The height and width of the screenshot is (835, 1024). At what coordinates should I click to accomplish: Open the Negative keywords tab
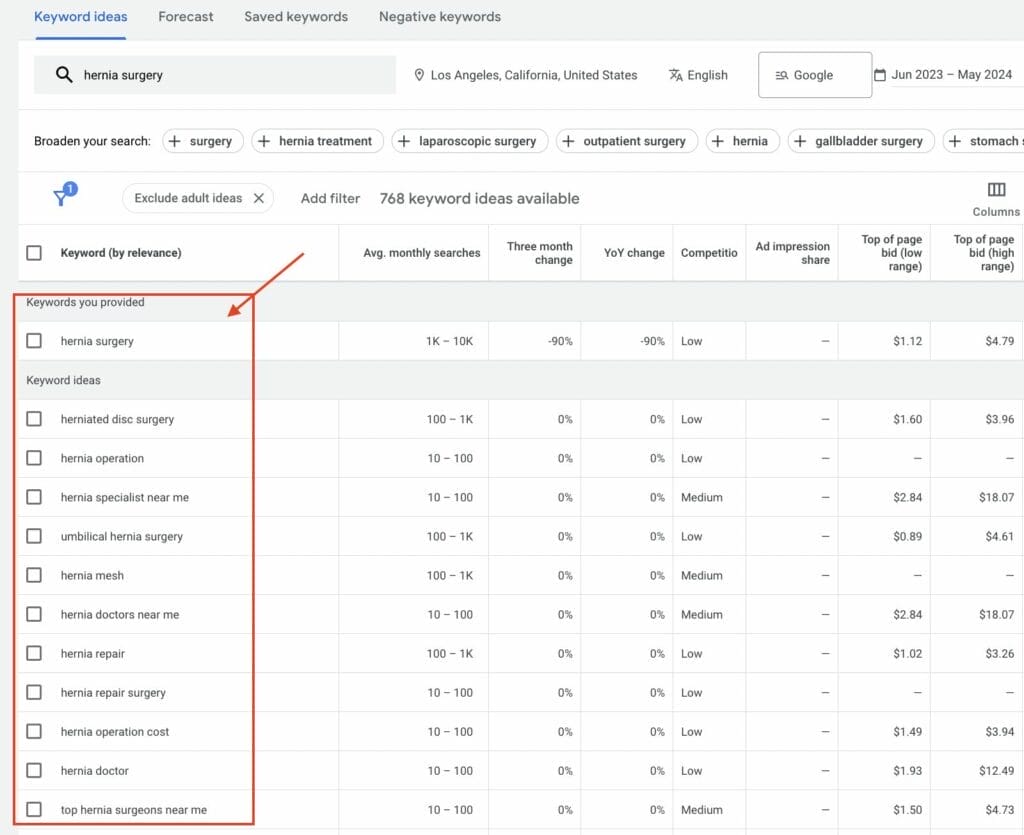click(439, 17)
